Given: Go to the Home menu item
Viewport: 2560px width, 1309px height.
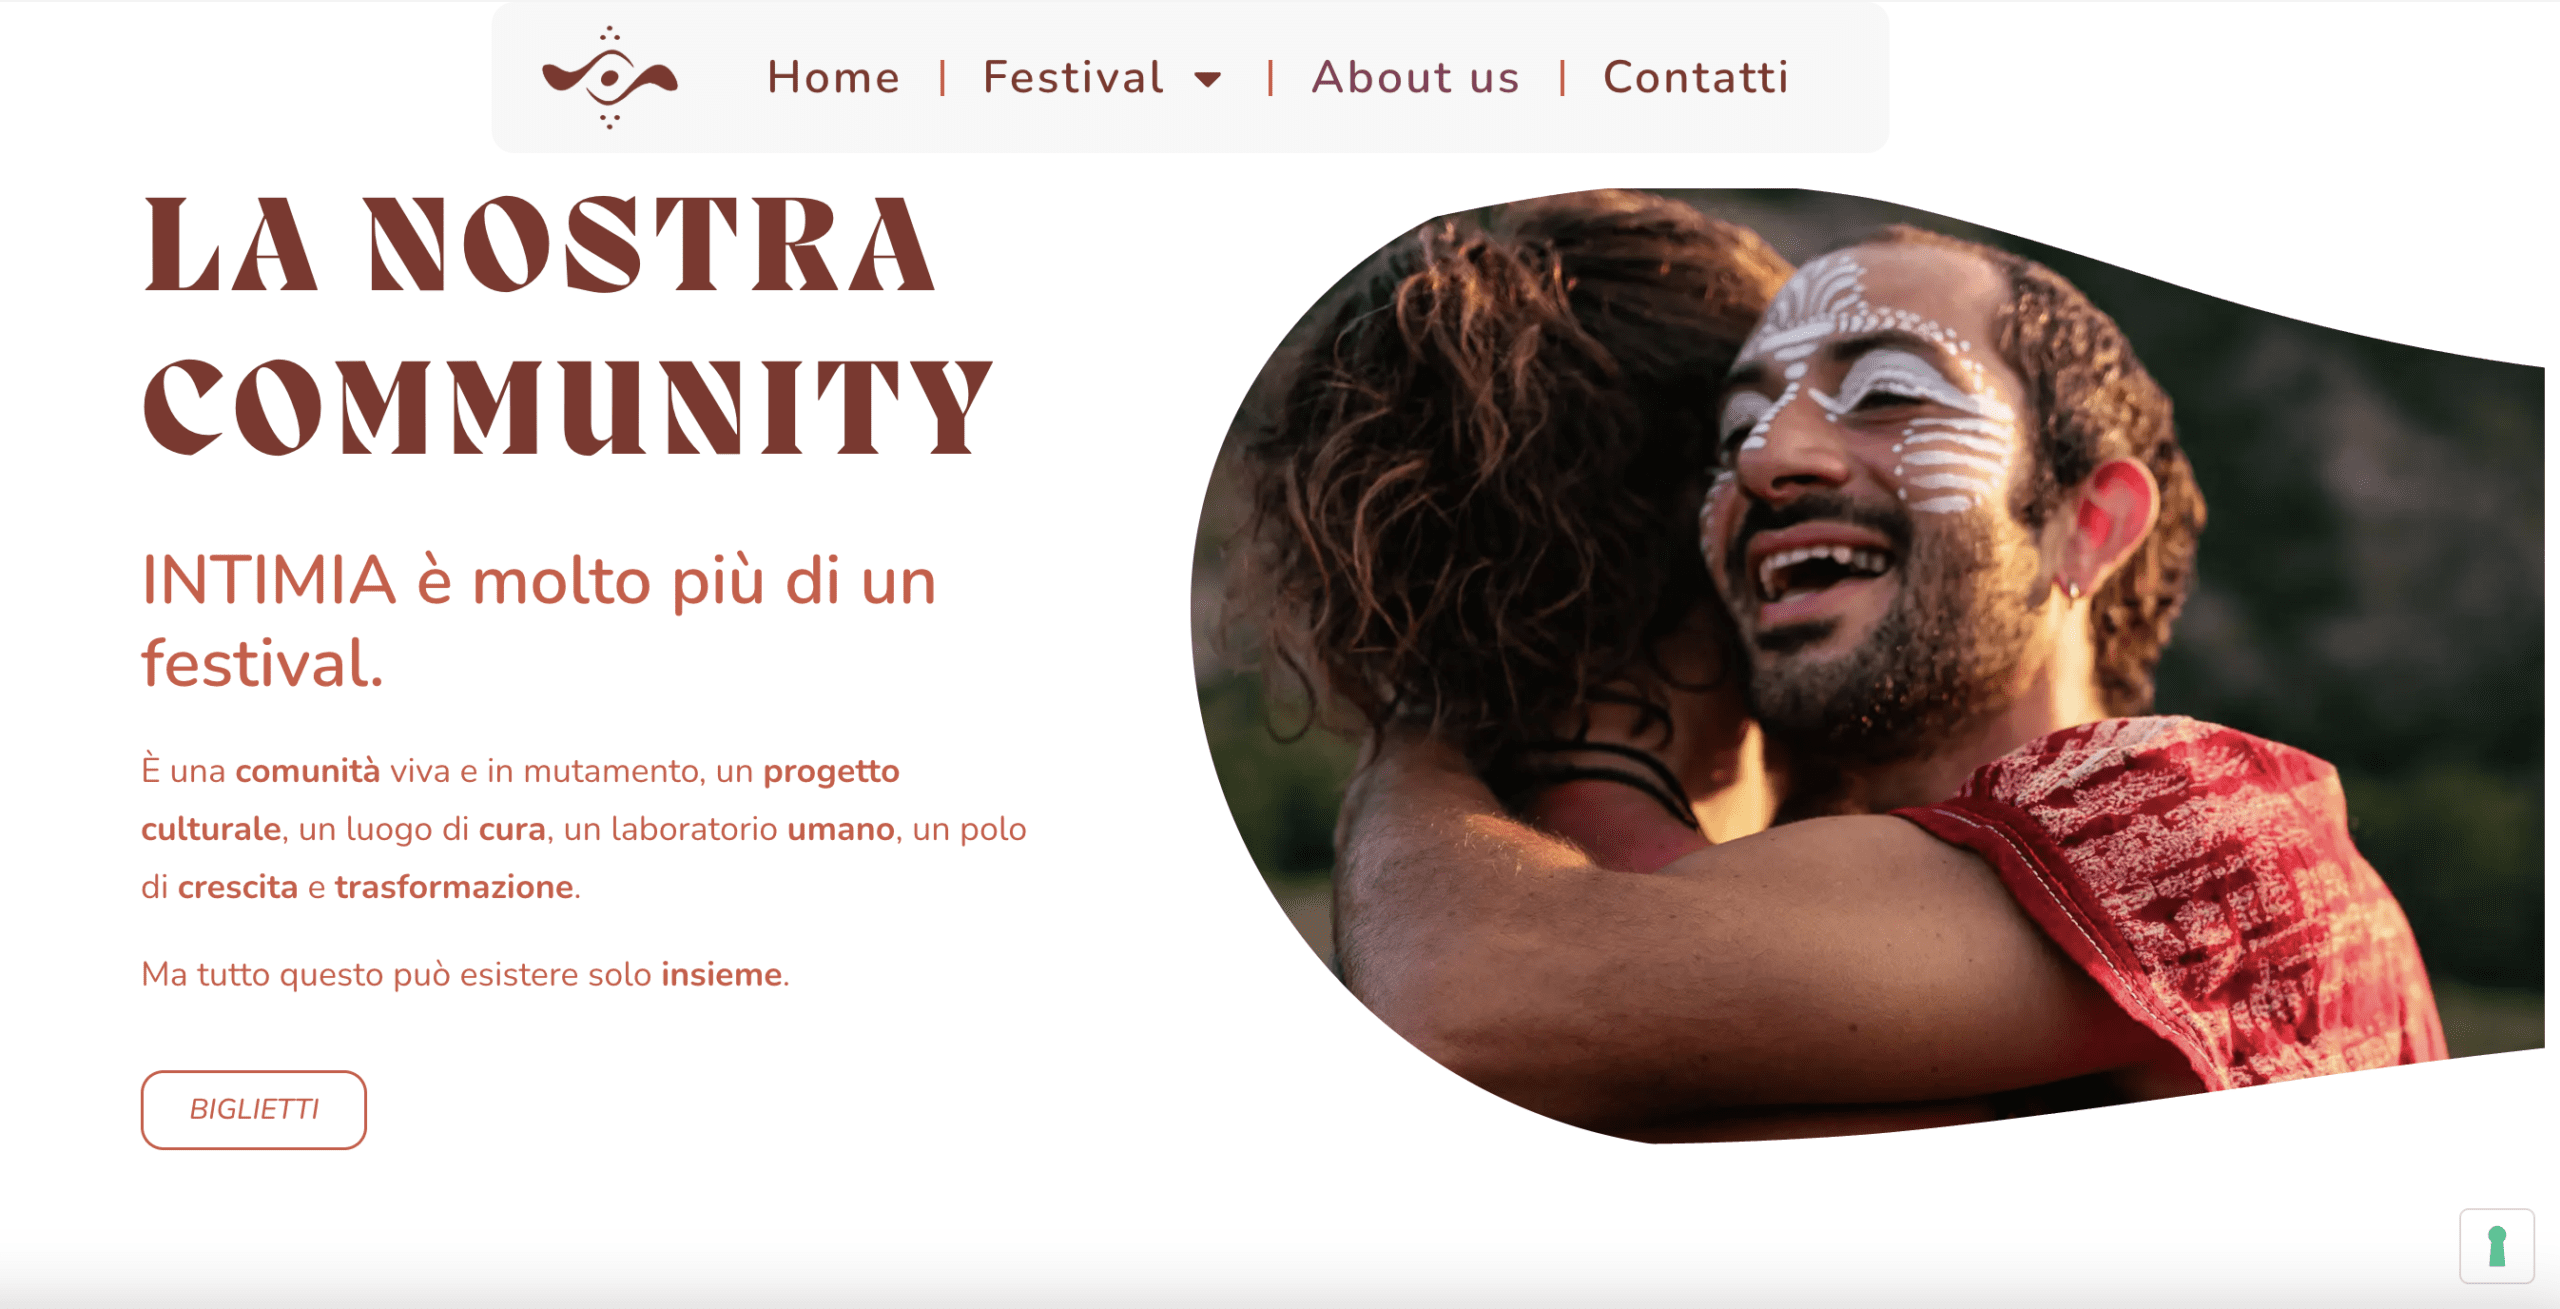Looking at the screenshot, I should click(833, 77).
